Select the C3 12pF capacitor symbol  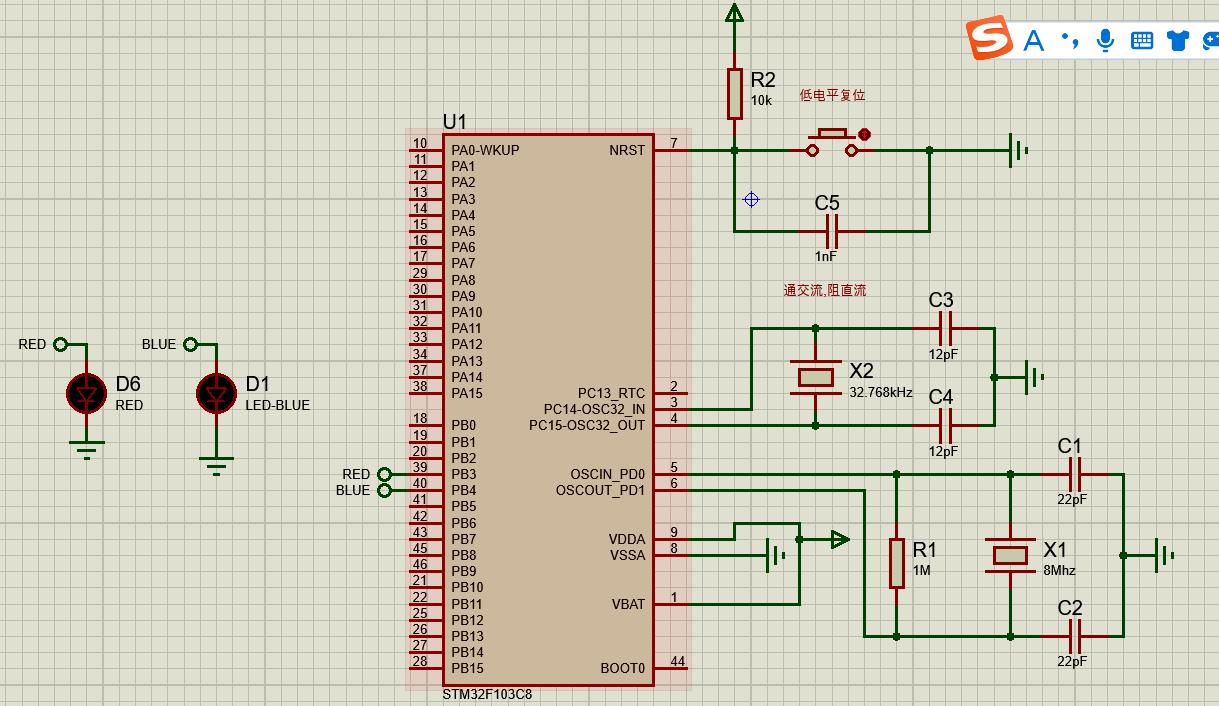click(945, 328)
